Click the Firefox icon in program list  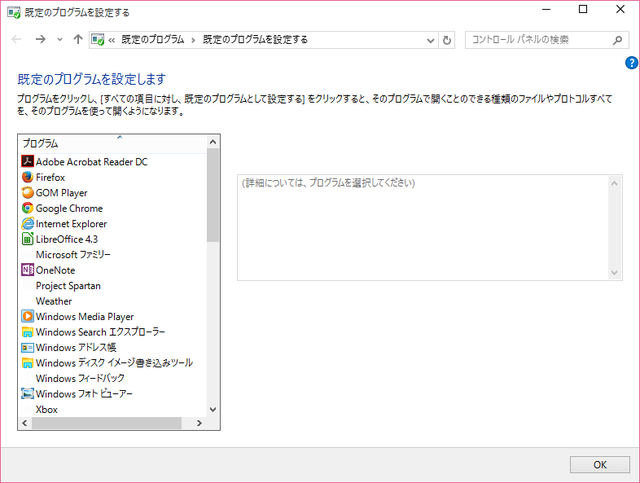point(27,177)
